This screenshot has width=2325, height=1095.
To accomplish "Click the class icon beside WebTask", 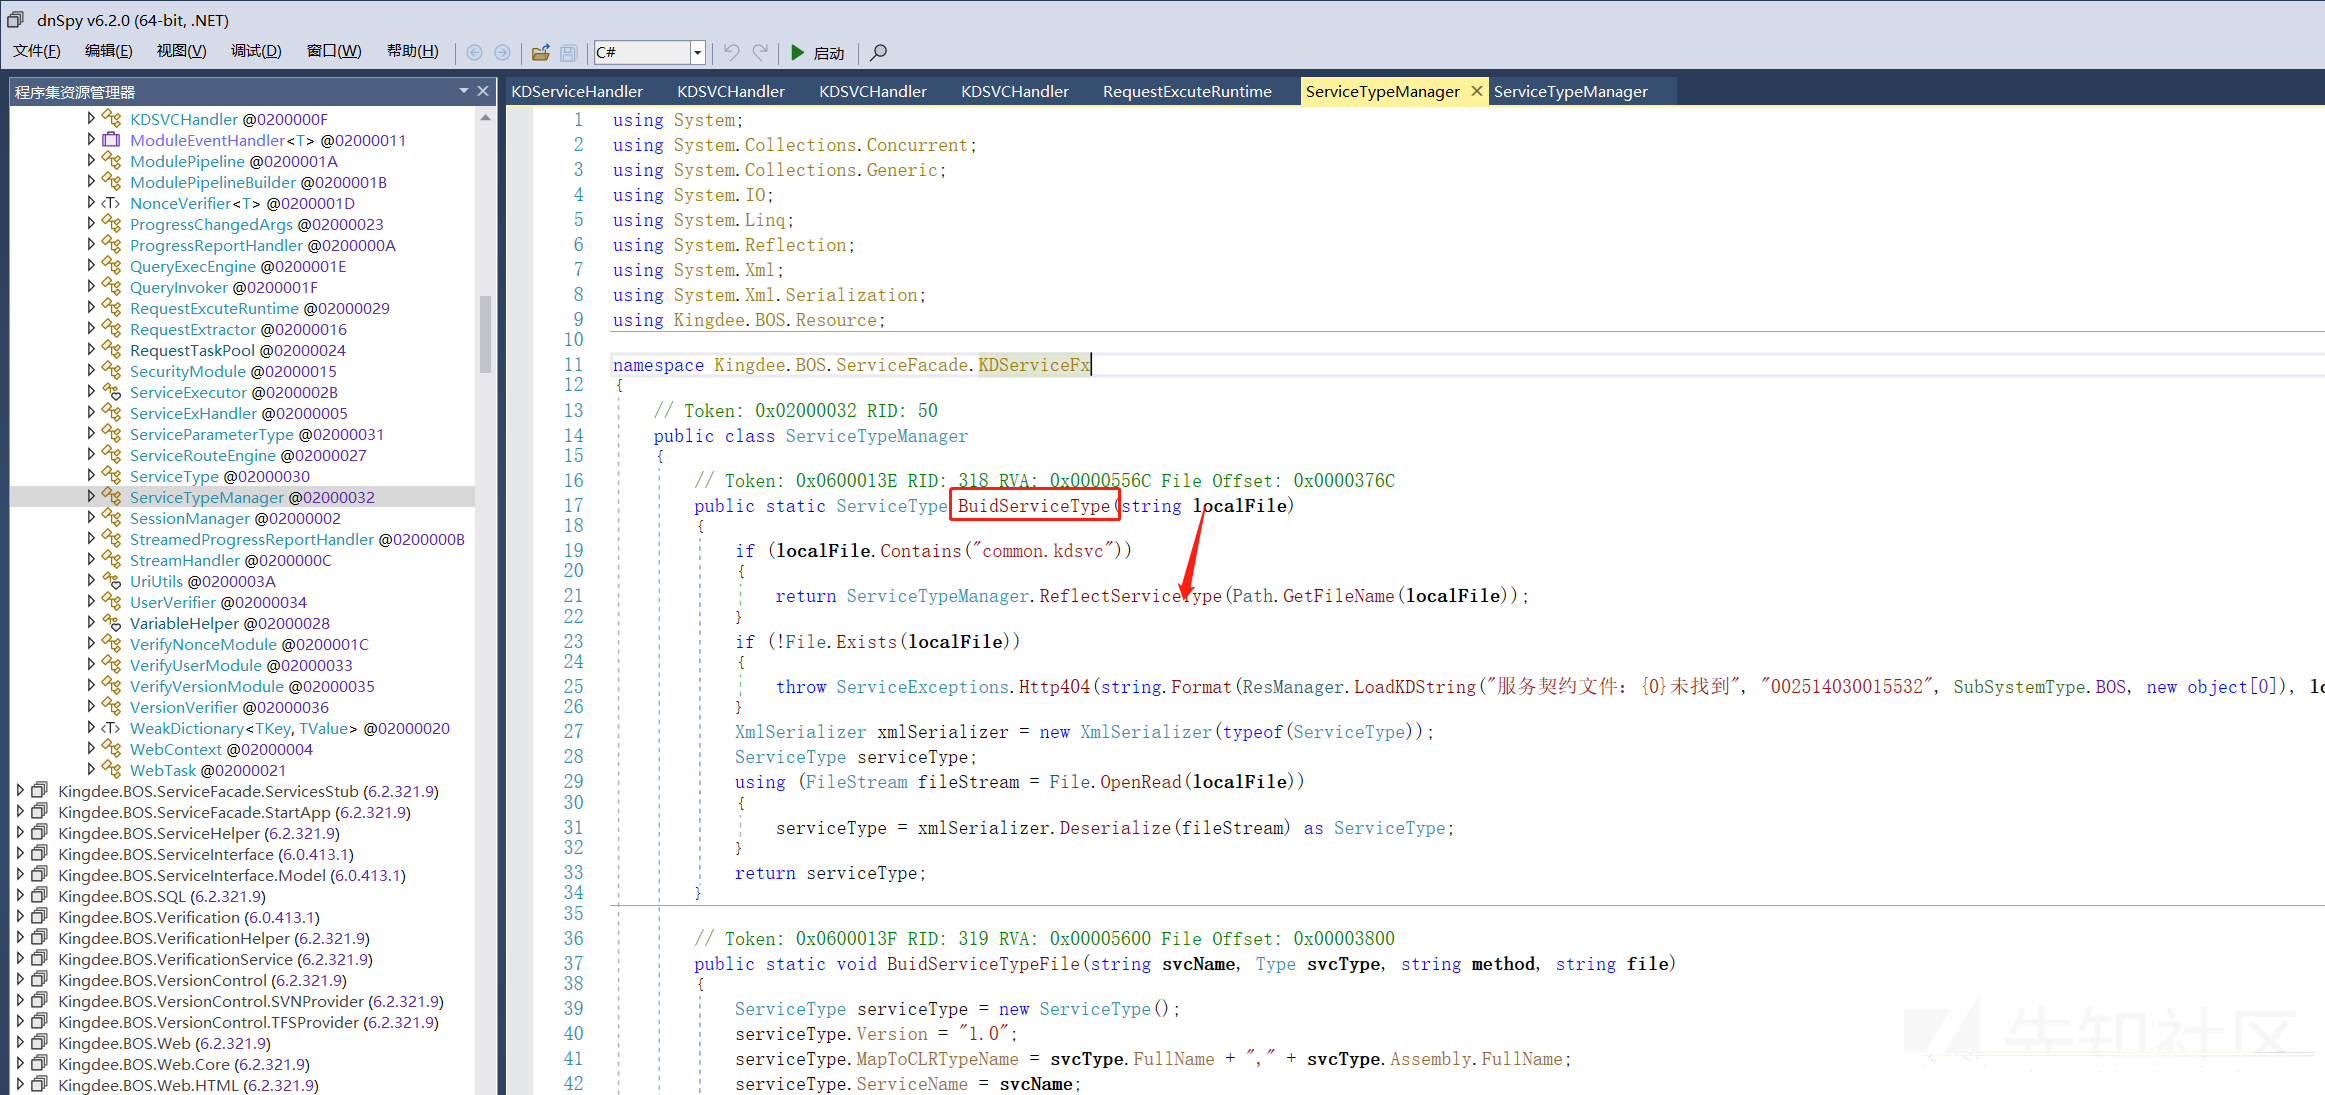I will click(111, 770).
